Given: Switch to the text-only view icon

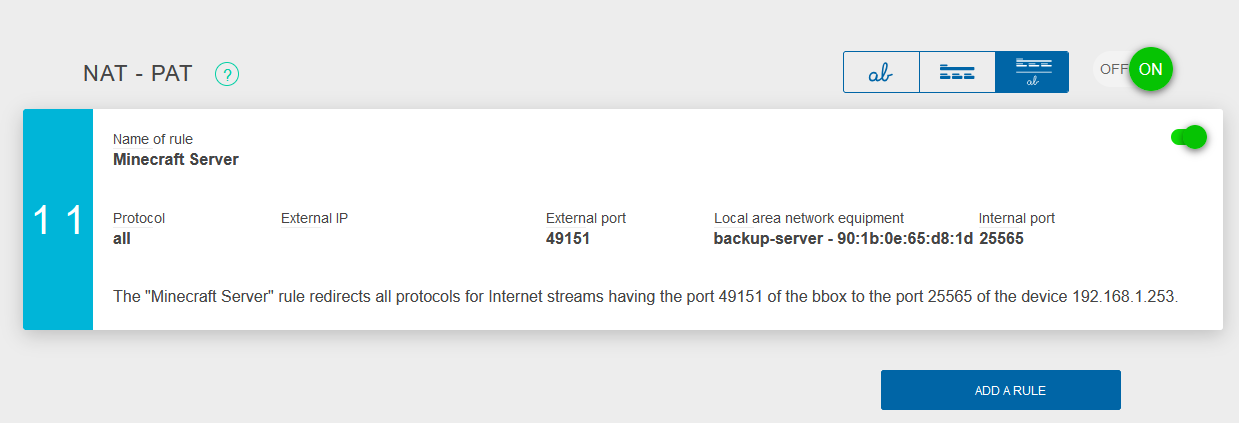Looking at the screenshot, I should (x=881, y=72).
